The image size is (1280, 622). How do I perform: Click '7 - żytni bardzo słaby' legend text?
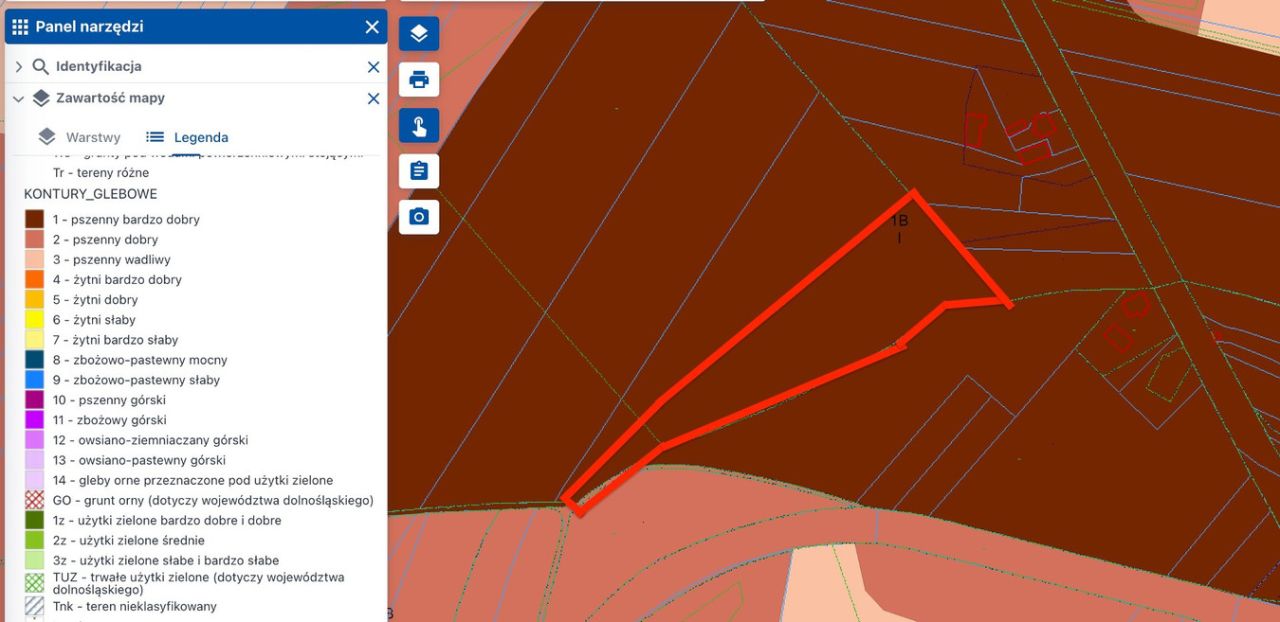click(x=118, y=340)
